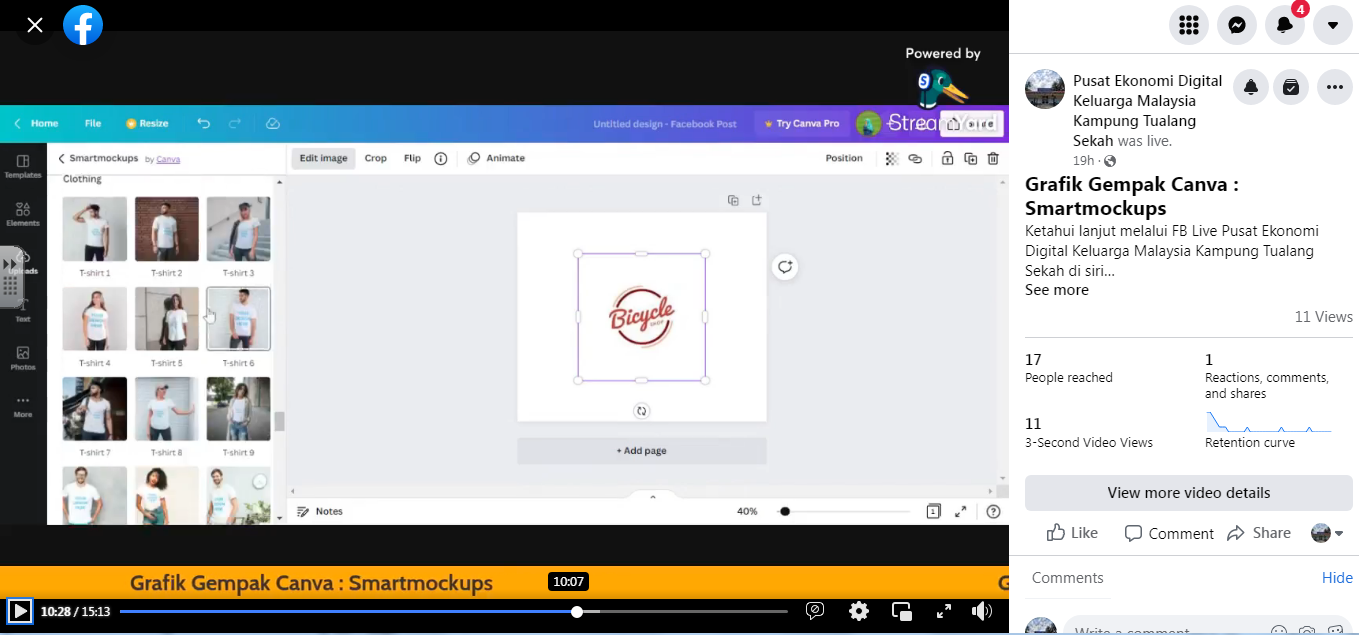Click View more video details
Image resolution: width=1359 pixels, height=635 pixels.
(1189, 493)
